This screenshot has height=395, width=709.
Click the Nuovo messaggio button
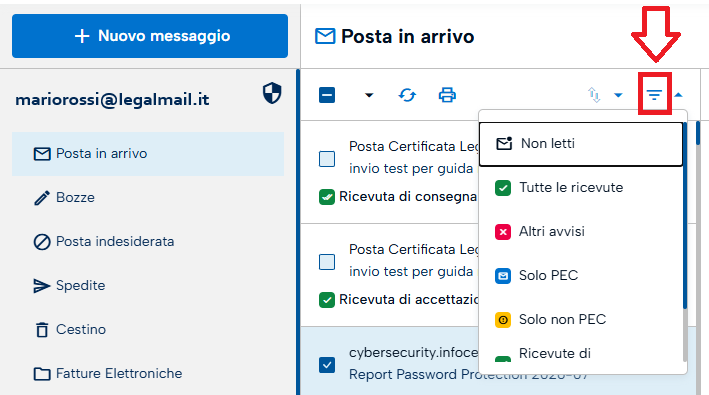pos(150,36)
